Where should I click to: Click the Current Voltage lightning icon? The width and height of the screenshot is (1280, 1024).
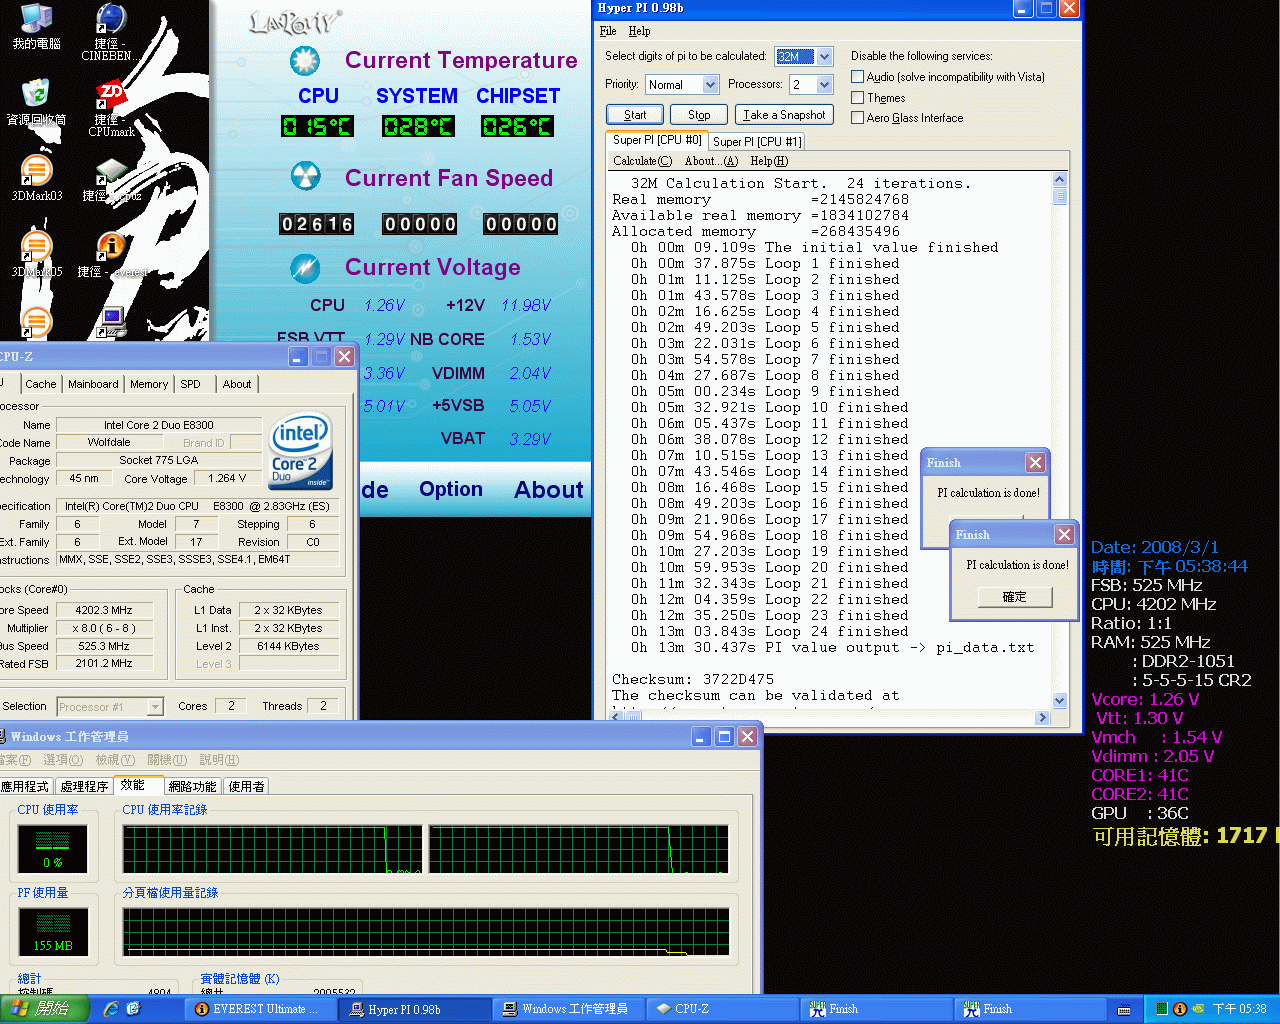pos(305,267)
